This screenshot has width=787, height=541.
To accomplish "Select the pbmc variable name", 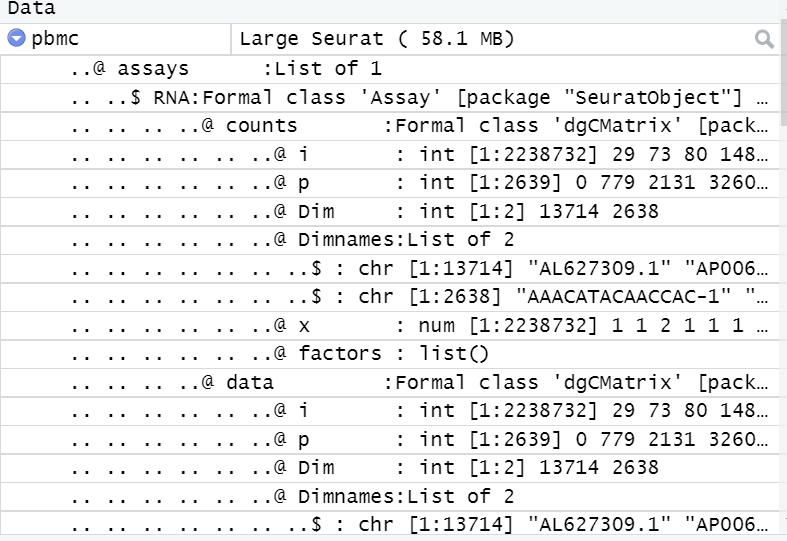I will [55, 39].
